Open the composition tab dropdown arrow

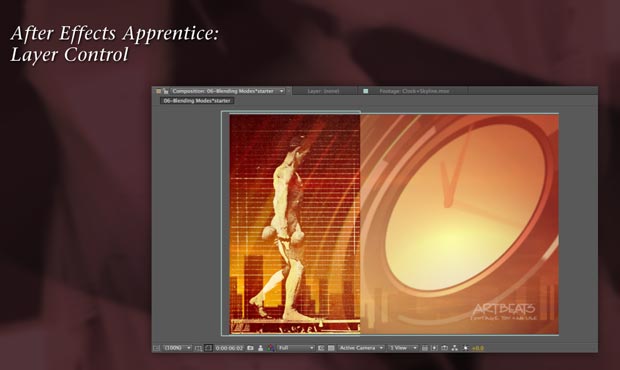(x=282, y=91)
